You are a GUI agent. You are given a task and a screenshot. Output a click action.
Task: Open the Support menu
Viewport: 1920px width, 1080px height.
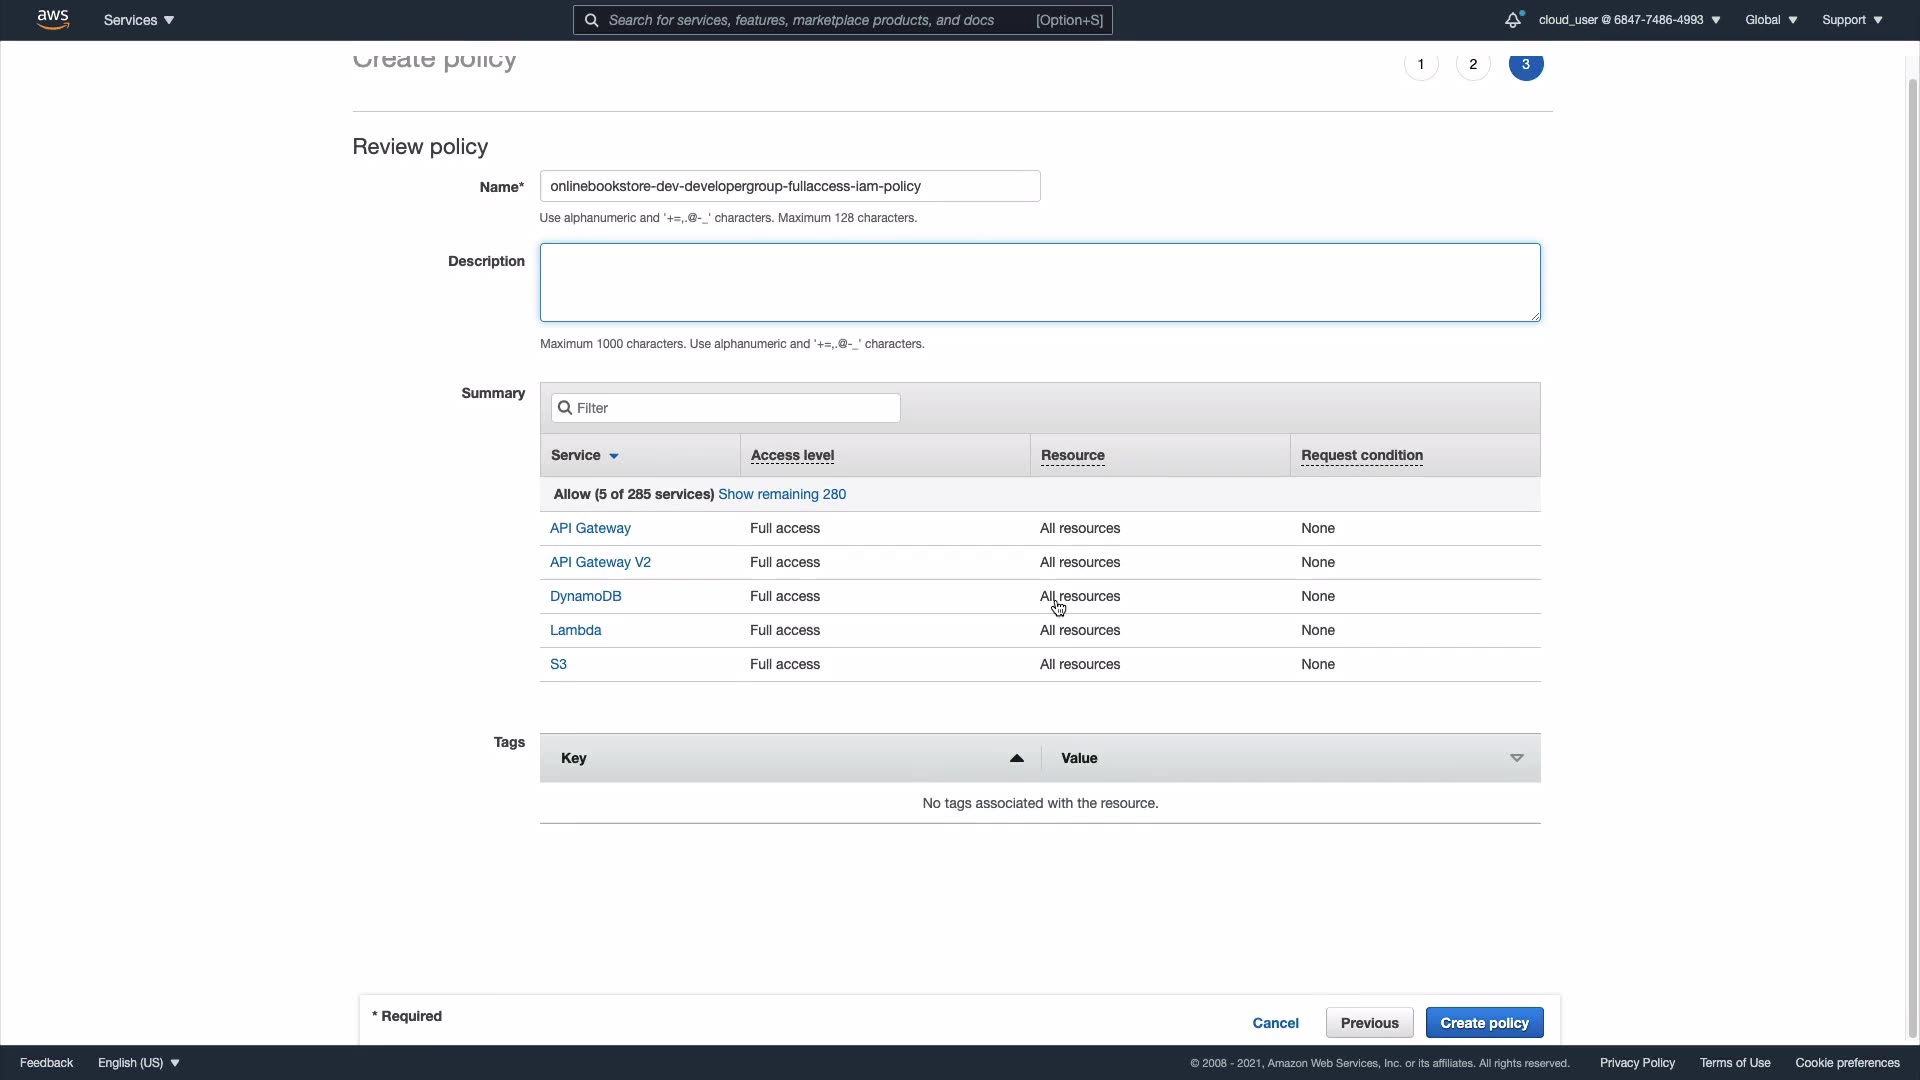[1852, 20]
